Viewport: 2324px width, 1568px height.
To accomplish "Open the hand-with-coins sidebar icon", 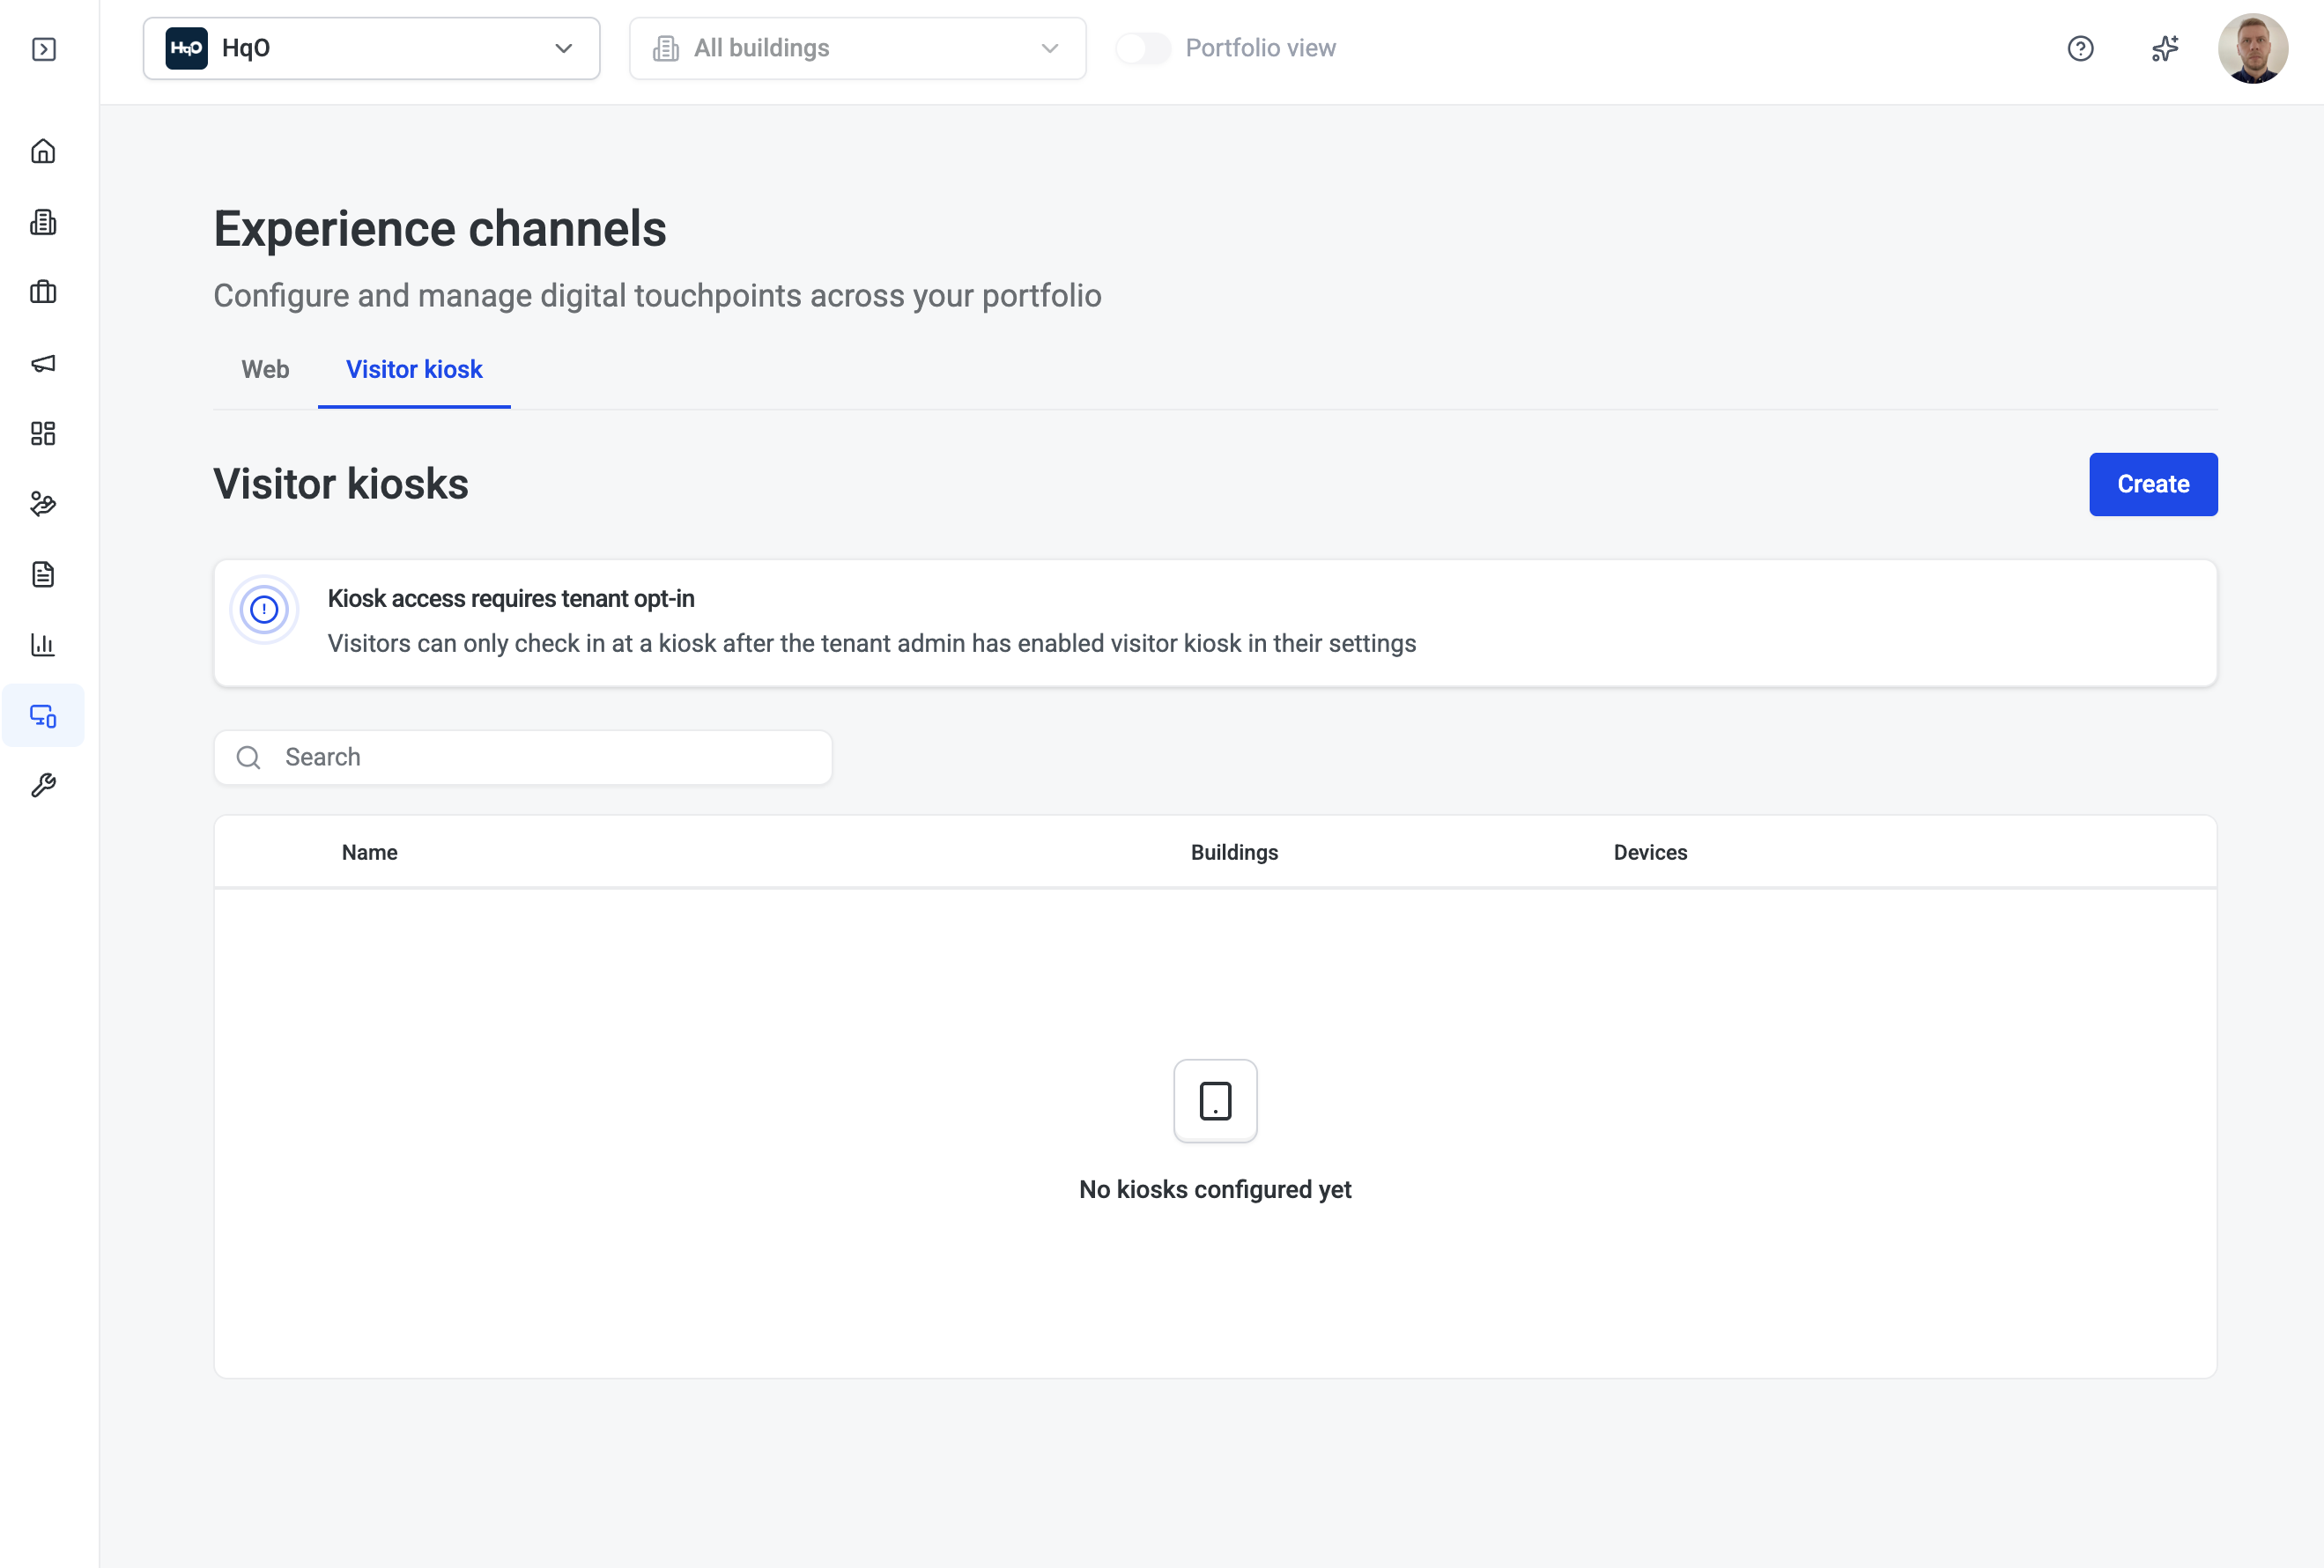I will pyautogui.click(x=43, y=504).
